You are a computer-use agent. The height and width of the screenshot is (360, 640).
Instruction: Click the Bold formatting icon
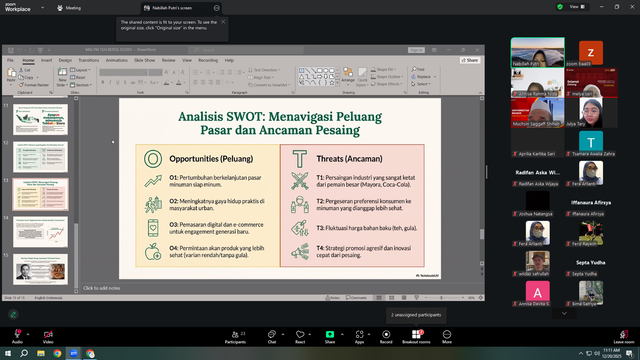click(x=103, y=82)
